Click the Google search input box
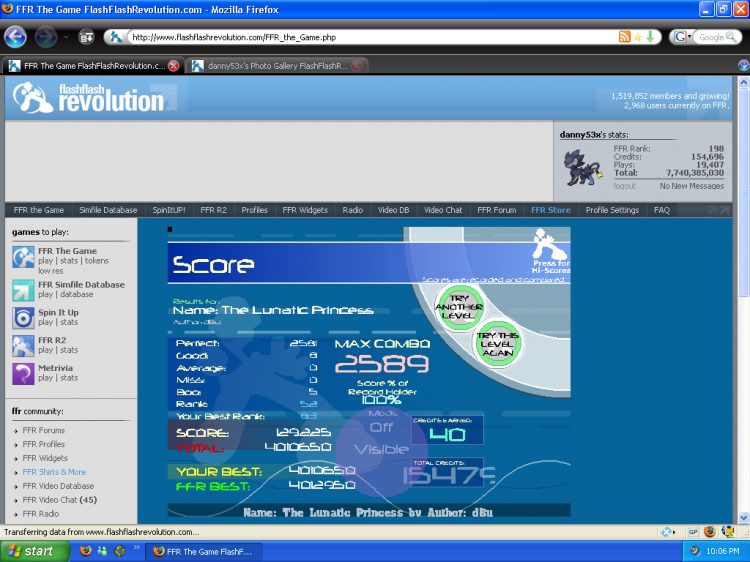750x562 pixels. 711,37
